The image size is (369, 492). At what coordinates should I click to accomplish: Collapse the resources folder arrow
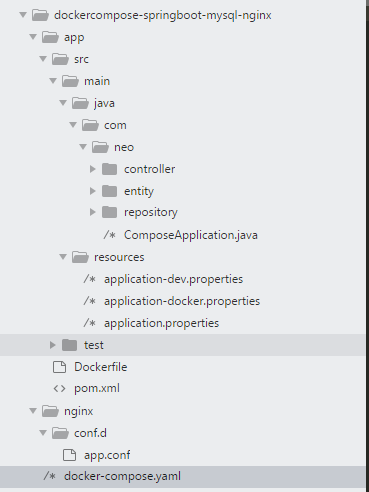63,257
